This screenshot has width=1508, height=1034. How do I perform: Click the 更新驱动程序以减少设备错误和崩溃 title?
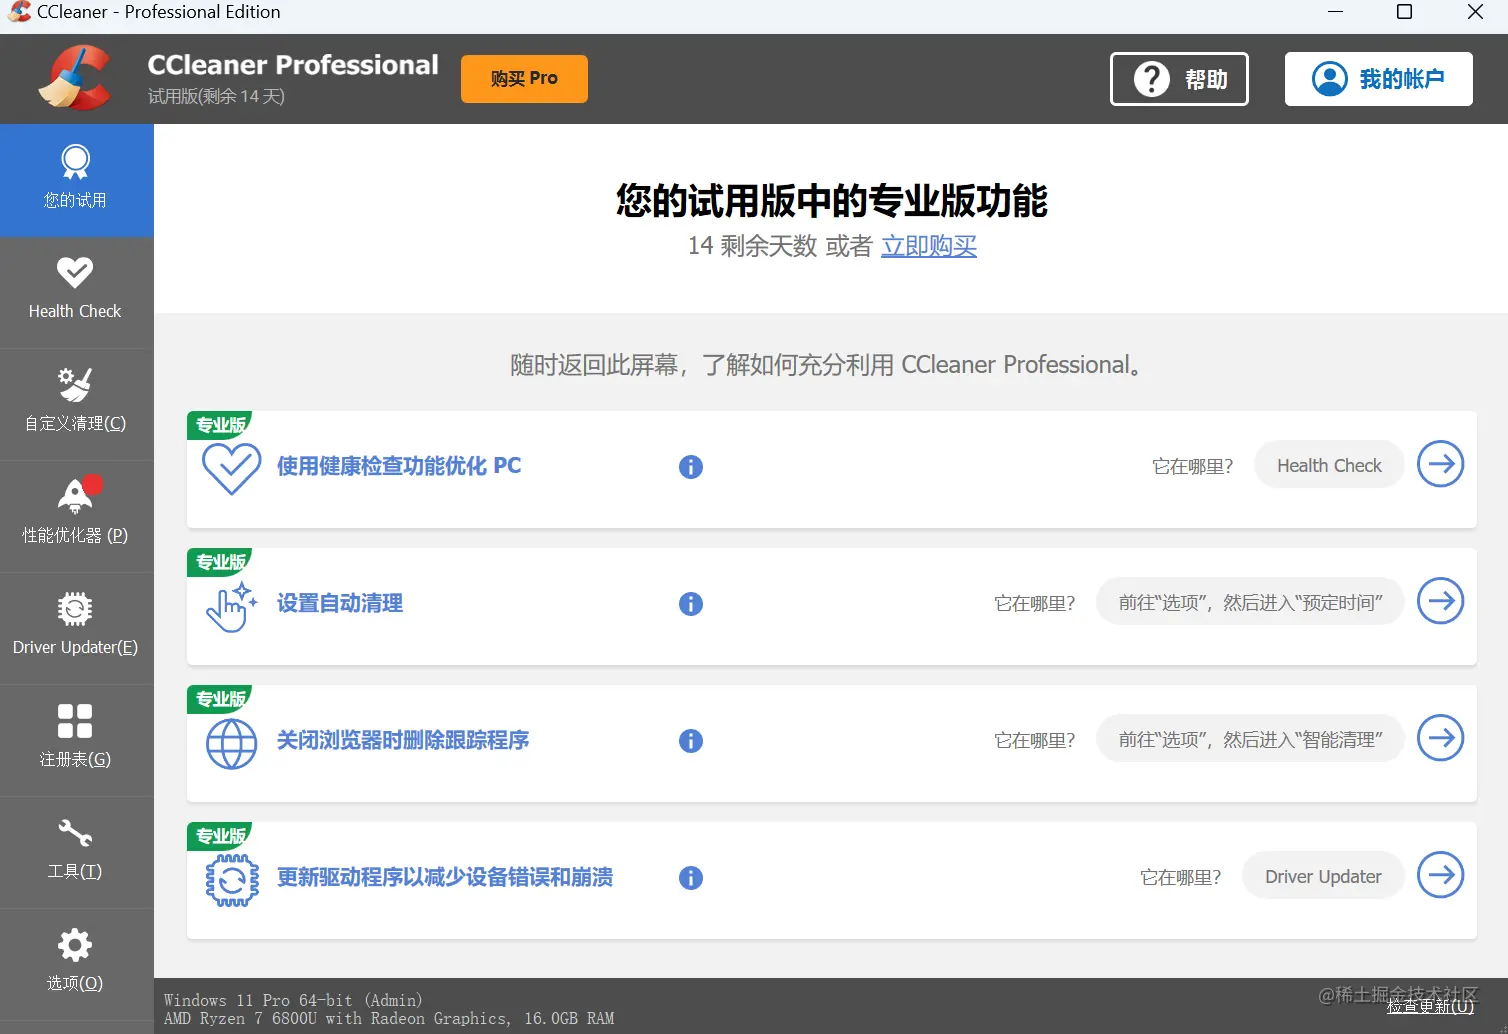coord(445,877)
